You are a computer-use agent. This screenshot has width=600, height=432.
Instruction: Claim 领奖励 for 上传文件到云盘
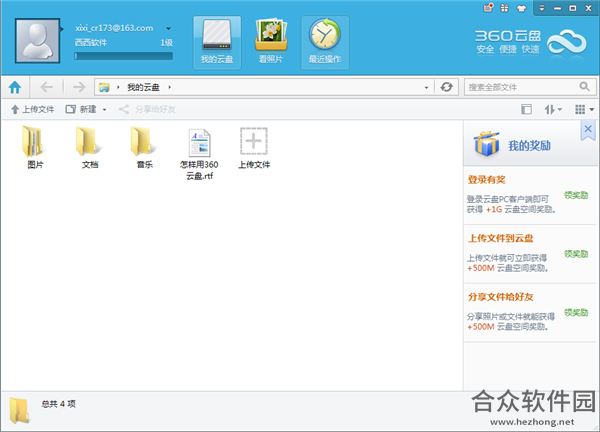(x=576, y=254)
